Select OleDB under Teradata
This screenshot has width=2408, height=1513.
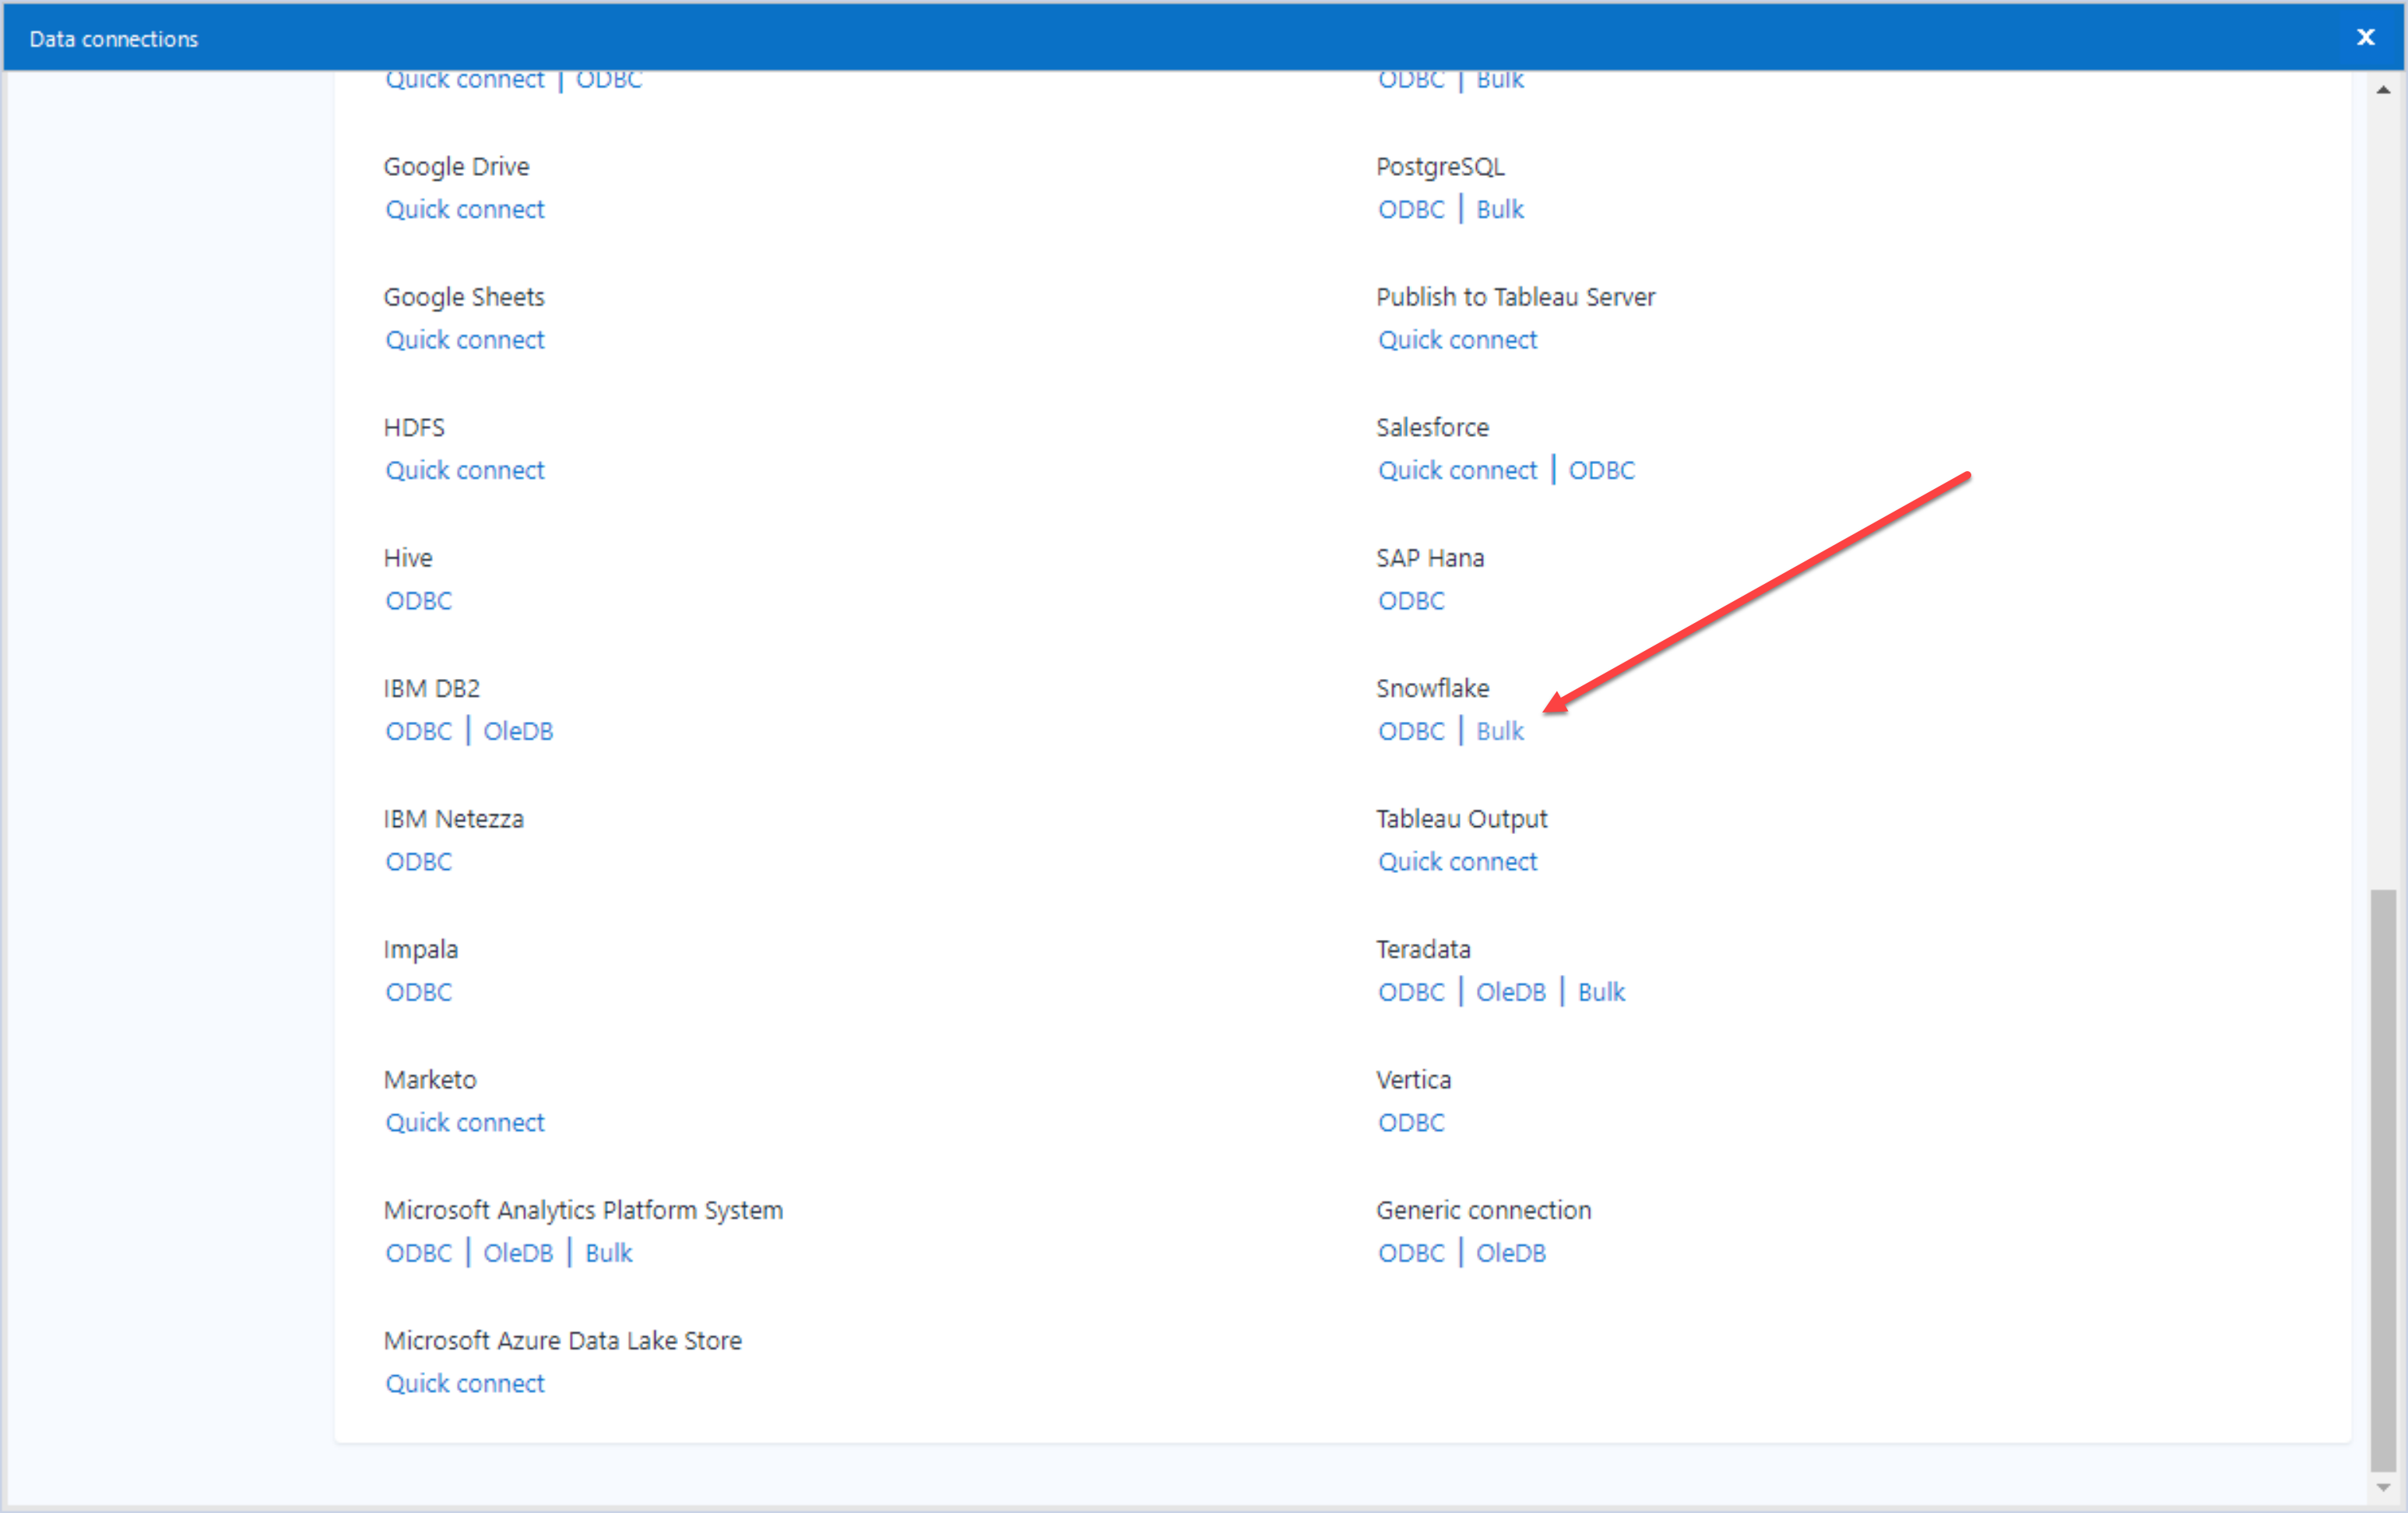click(x=1510, y=991)
